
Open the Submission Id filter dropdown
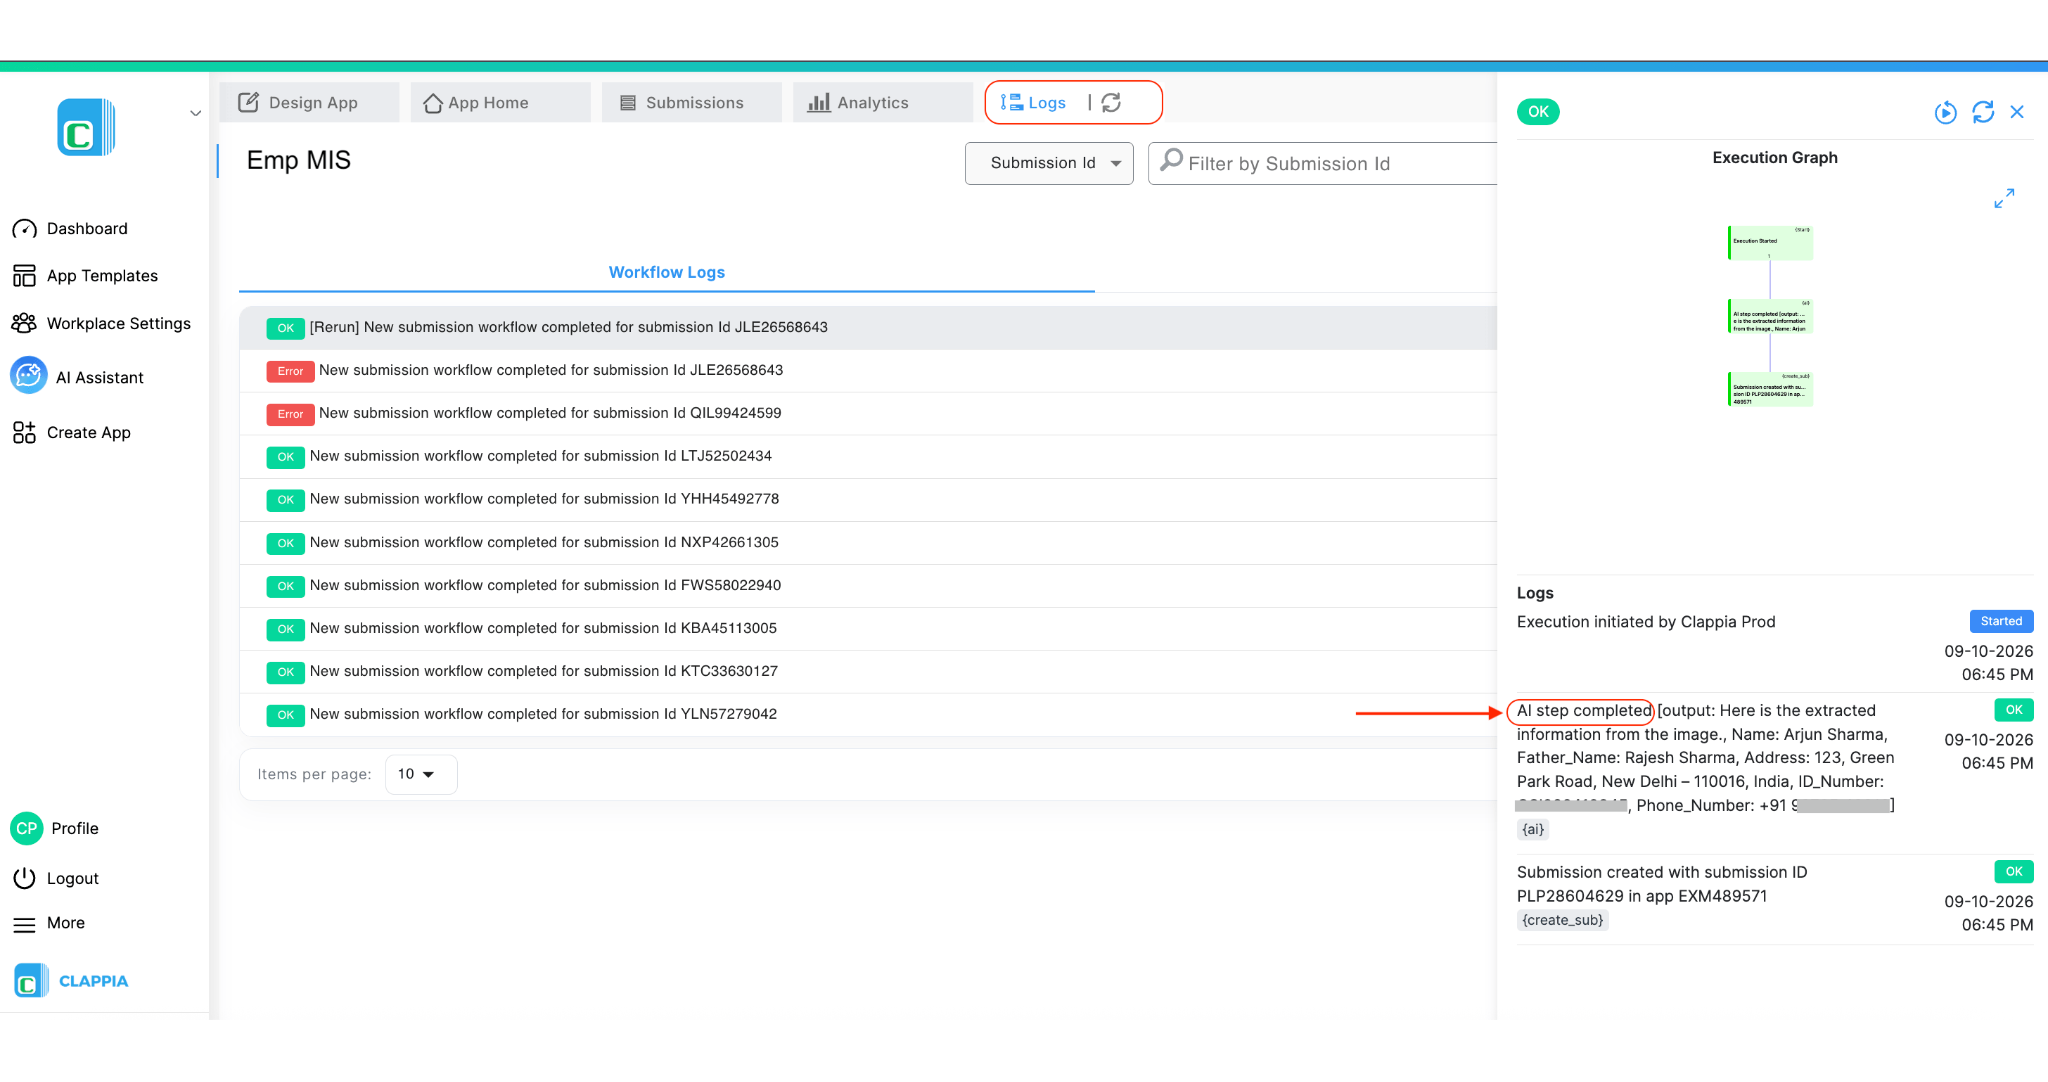tap(1049, 164)
